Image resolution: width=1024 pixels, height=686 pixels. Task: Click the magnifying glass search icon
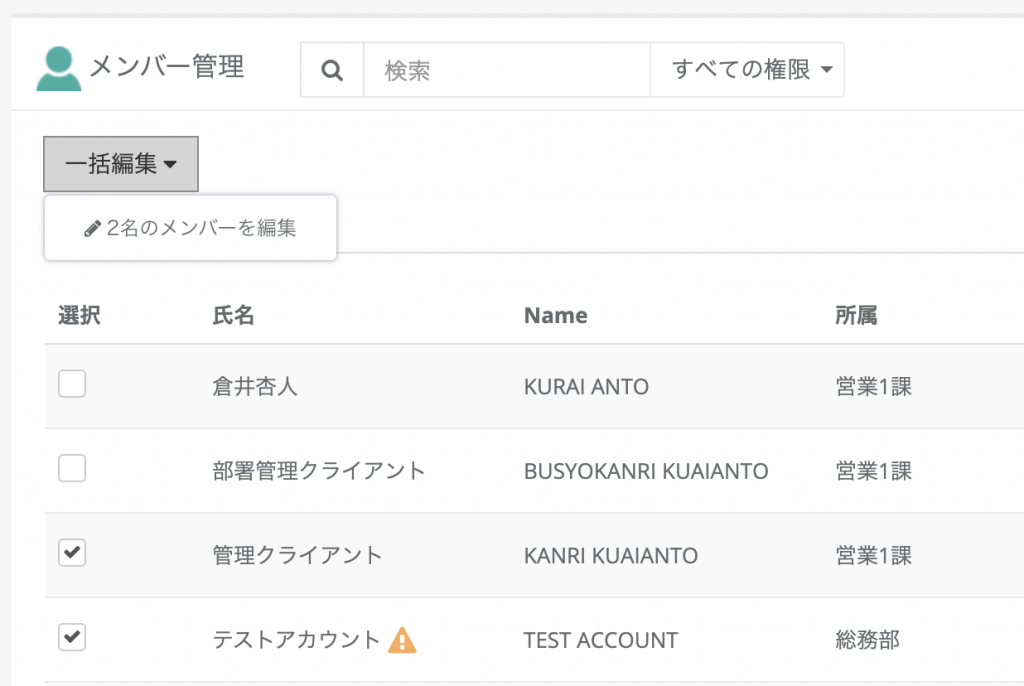pos(332,70)
